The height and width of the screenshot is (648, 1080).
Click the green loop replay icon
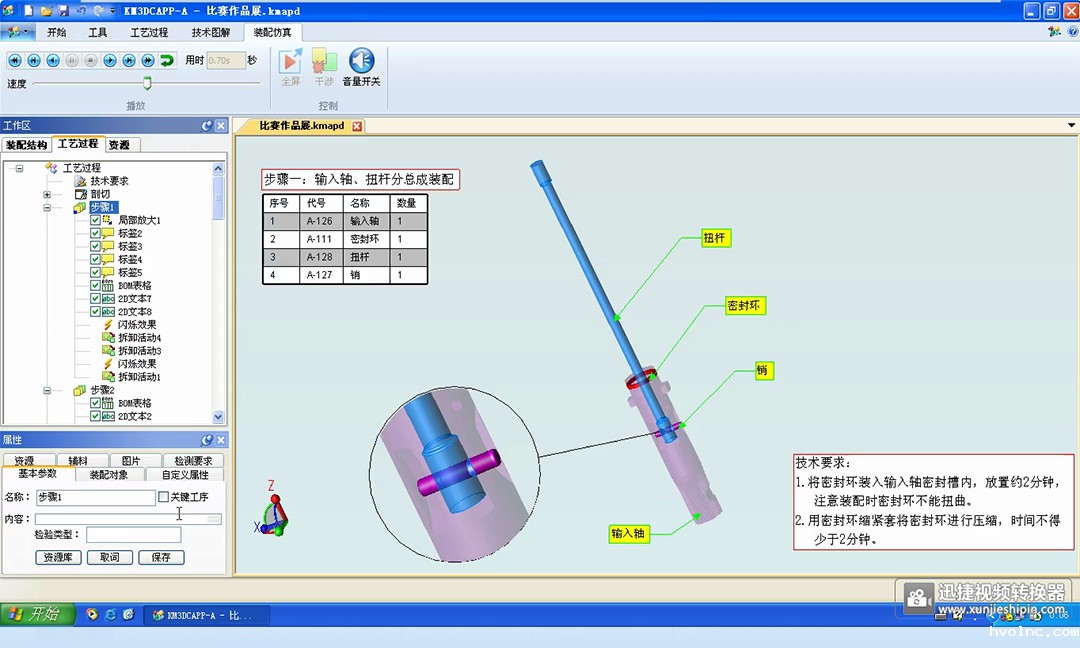point(167,60)
